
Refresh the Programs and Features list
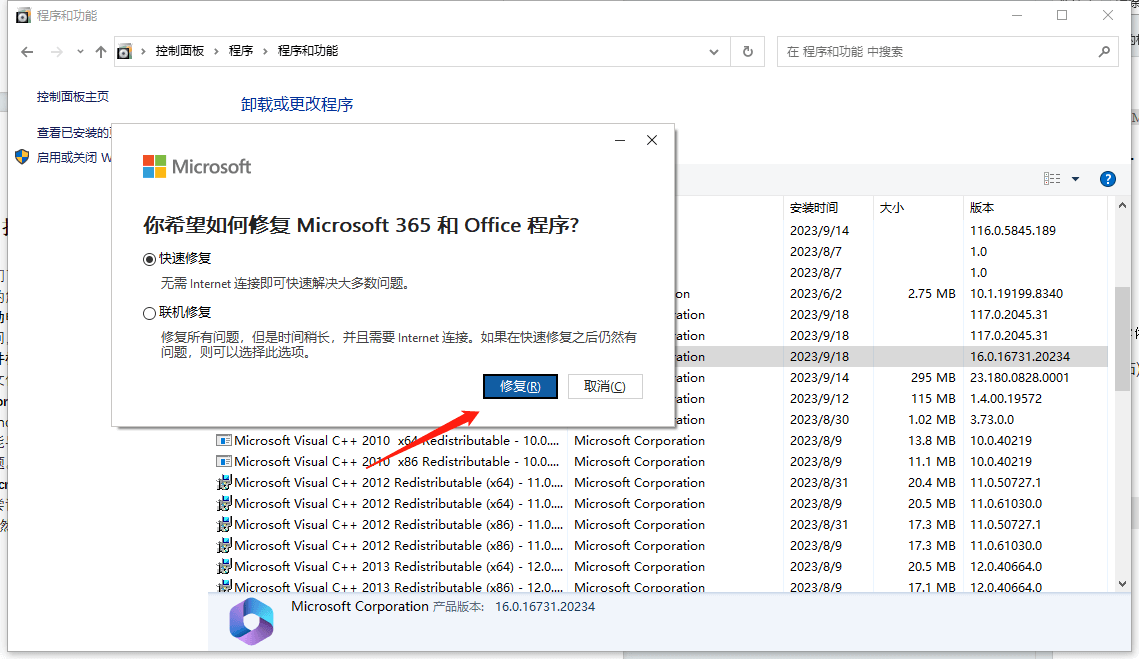point(747,51)
